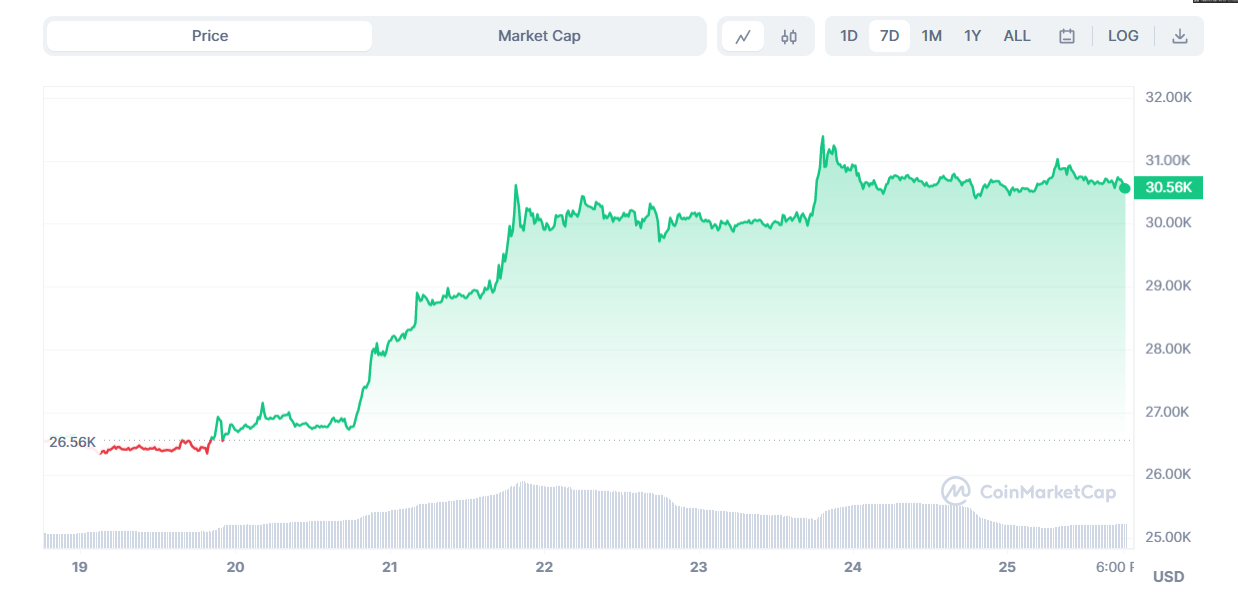Click date 22 on the time axis
This screenshot has height=609, width=1238.
click(544, 567)
